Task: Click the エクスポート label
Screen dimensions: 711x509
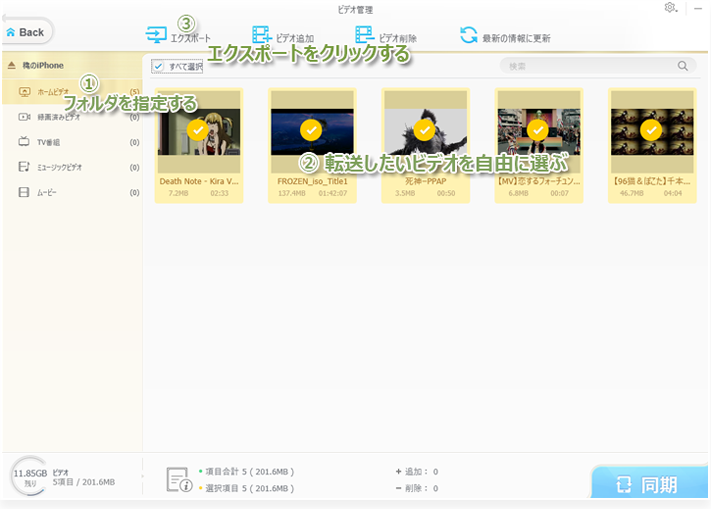Action: [x=190, y=38]
